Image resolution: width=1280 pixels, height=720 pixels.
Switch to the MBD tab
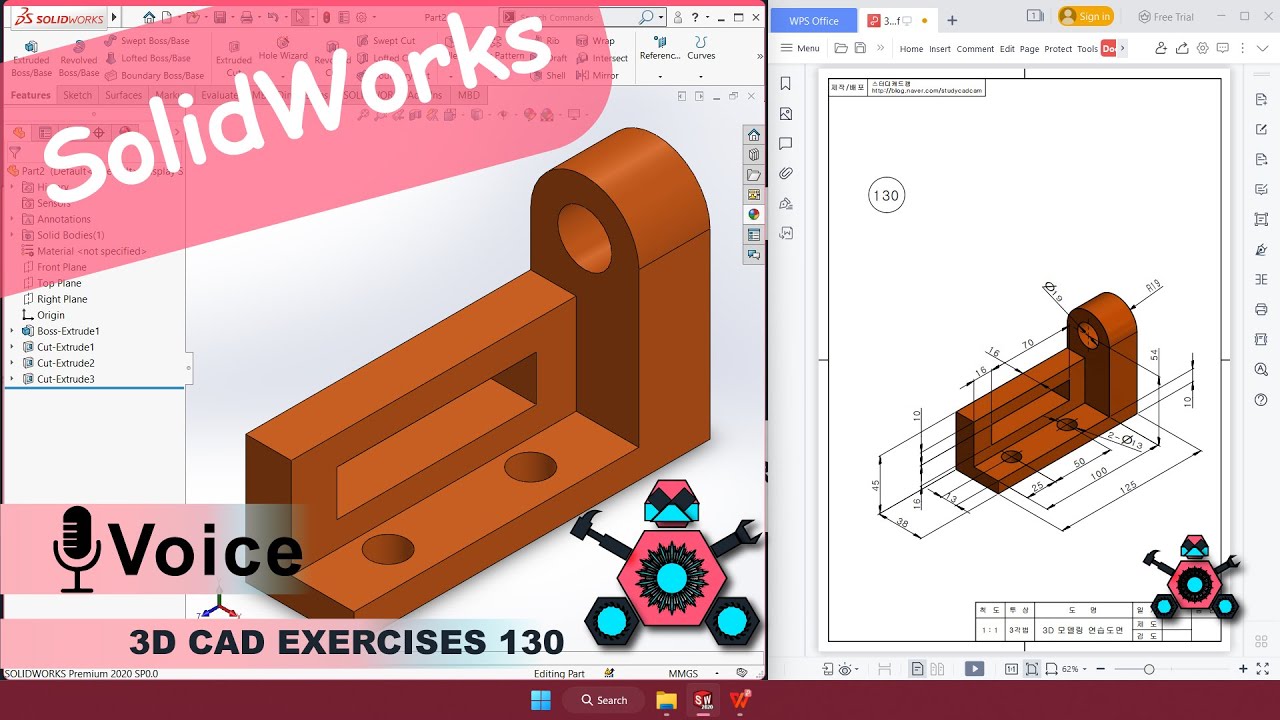coord(468,95)
